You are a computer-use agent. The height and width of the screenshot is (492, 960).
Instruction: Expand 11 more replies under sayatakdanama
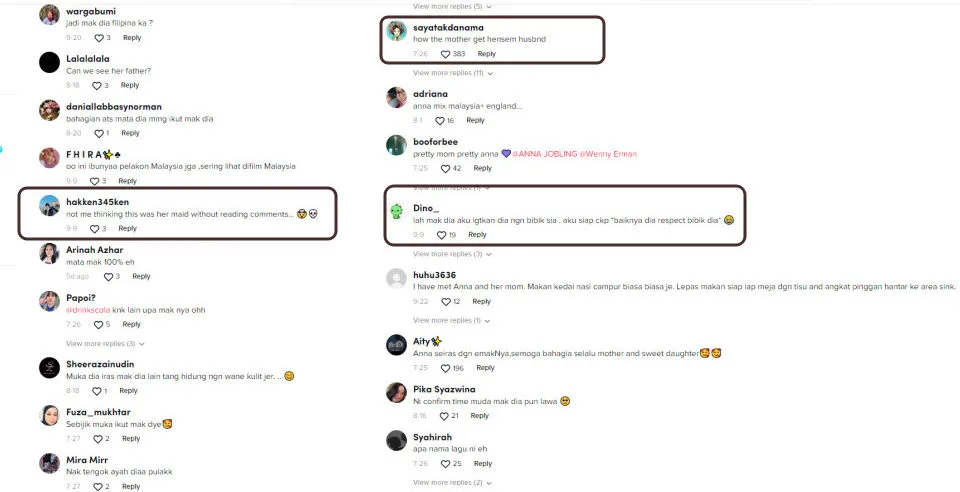[x=448, y=73]
